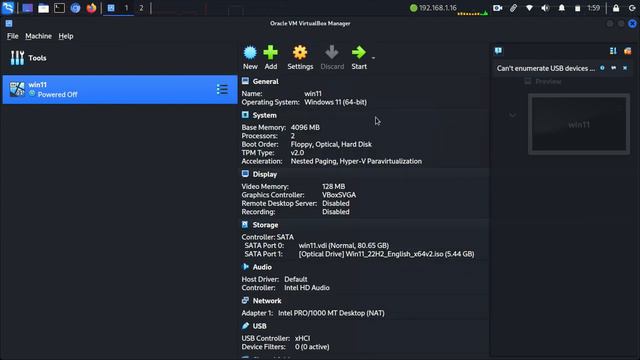Click the green Add machine icon
The height and width of the screenshot is (360, 640).
tap(271, 53)
